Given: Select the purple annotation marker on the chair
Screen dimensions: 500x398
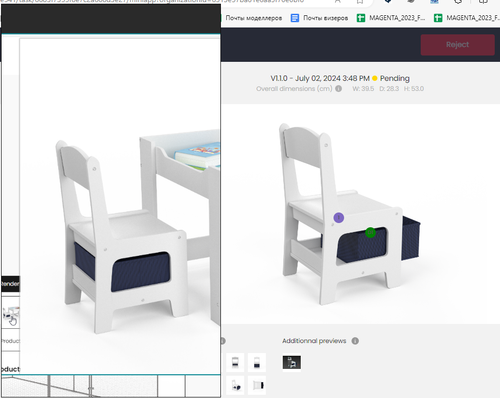Looking at the screenshot, I should pyautogui.click(x=339, y=218).
